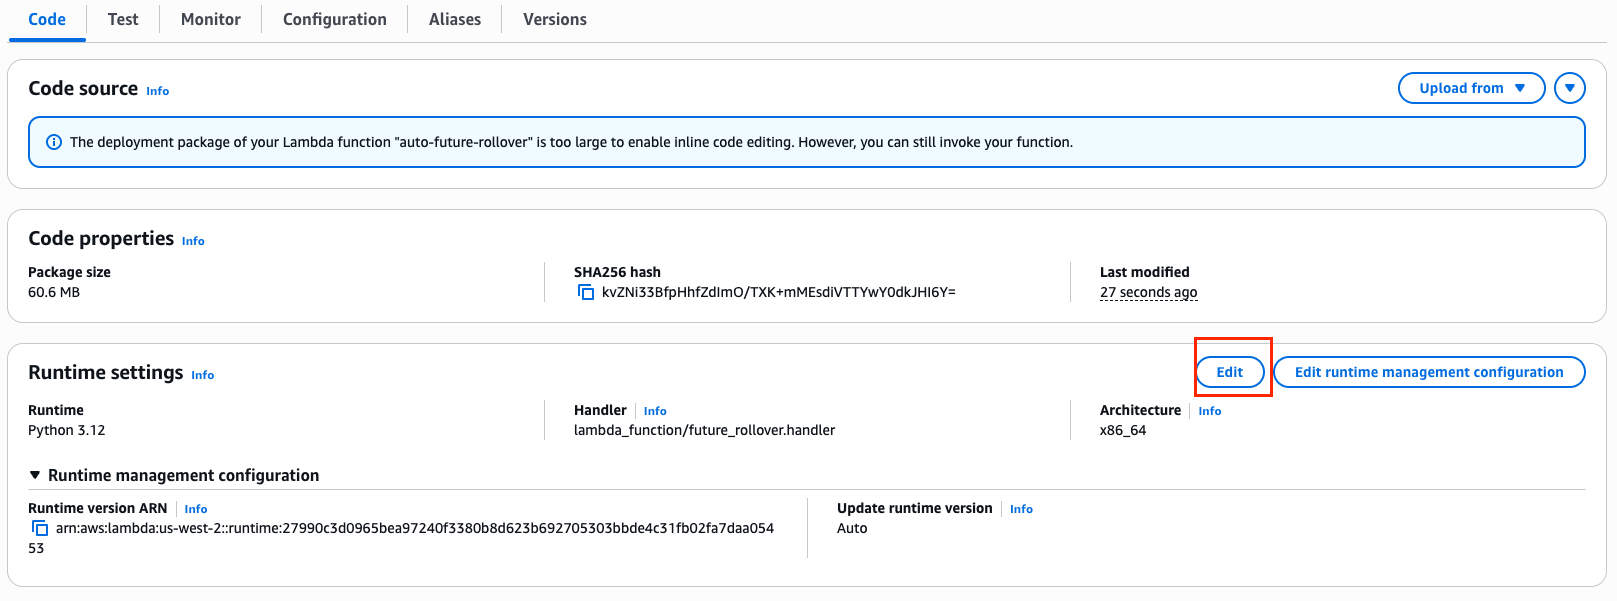Click the '27 seconds ago' last modified timestamp

click(x=1148, y=292)
